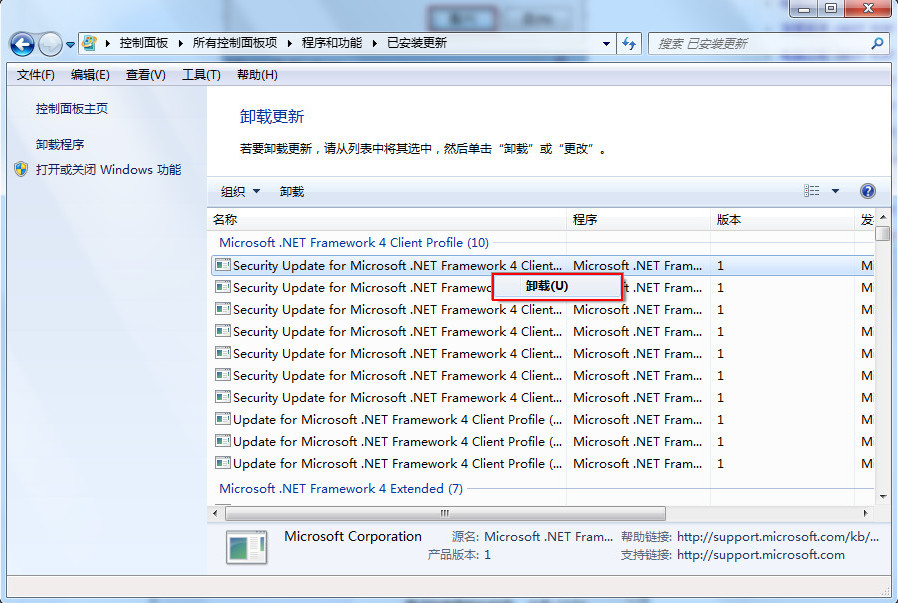Viewport: 898px width, 603px height.
Task: Open 卸载程序 link in sidebar
Action: pos(60,145)
